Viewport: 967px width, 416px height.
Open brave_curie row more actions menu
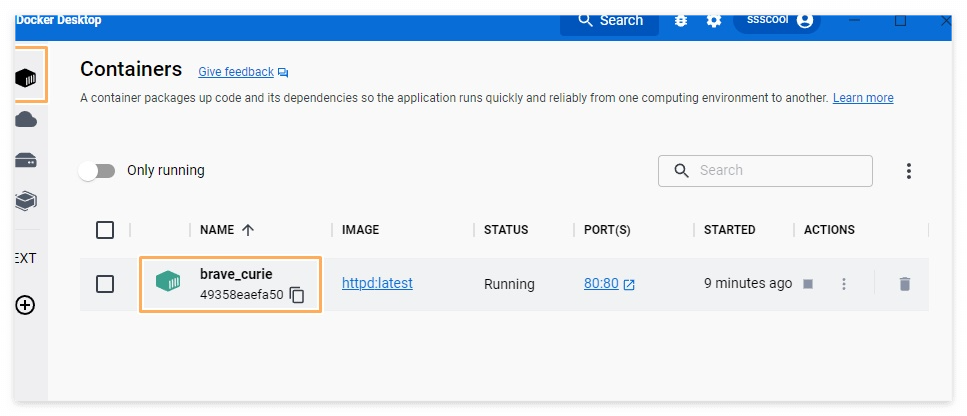click(x=844, y=284)
